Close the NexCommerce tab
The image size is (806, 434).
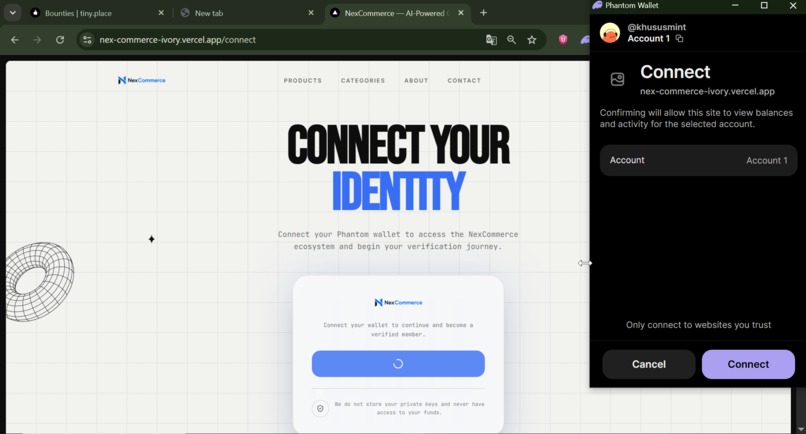point(461,13)
